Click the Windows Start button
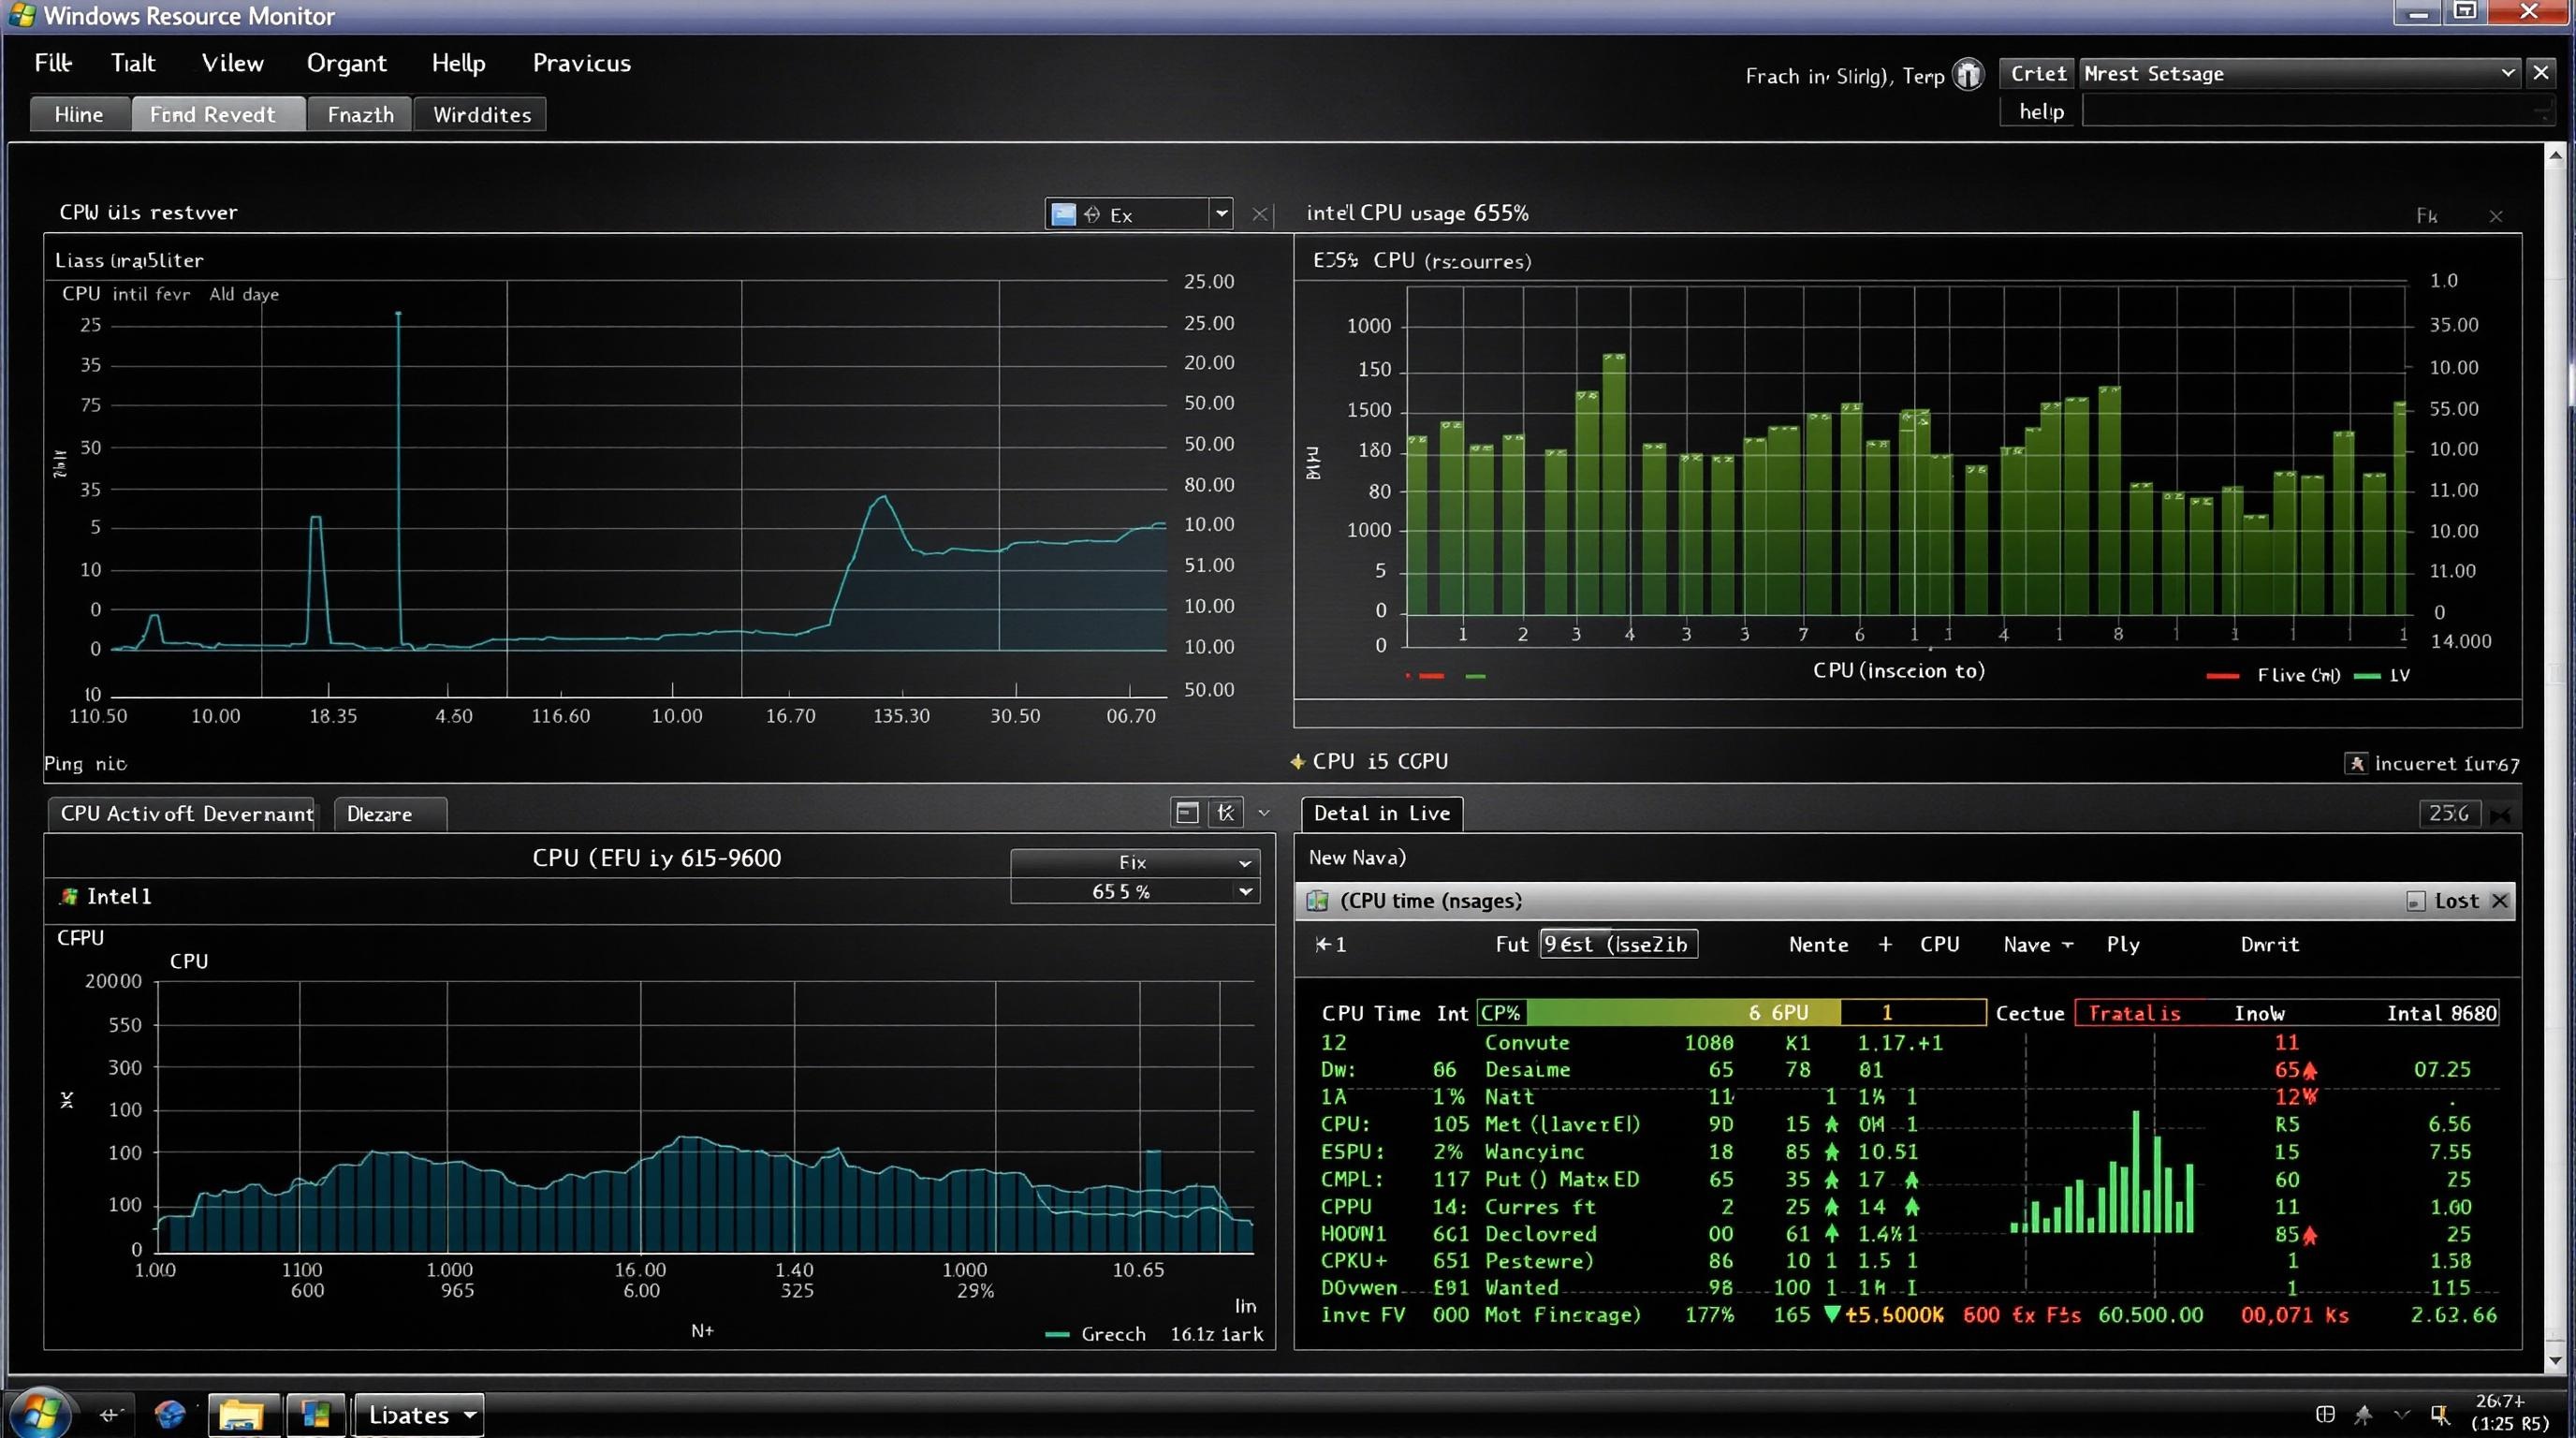 [x=39, y=1413]
